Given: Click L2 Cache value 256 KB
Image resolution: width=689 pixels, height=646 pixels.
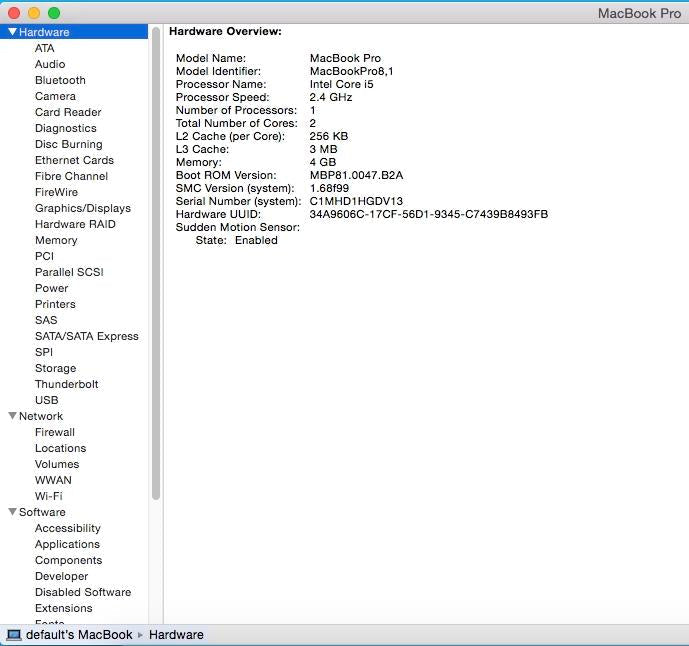Looking at the screenshot, I should pos(328,136).
